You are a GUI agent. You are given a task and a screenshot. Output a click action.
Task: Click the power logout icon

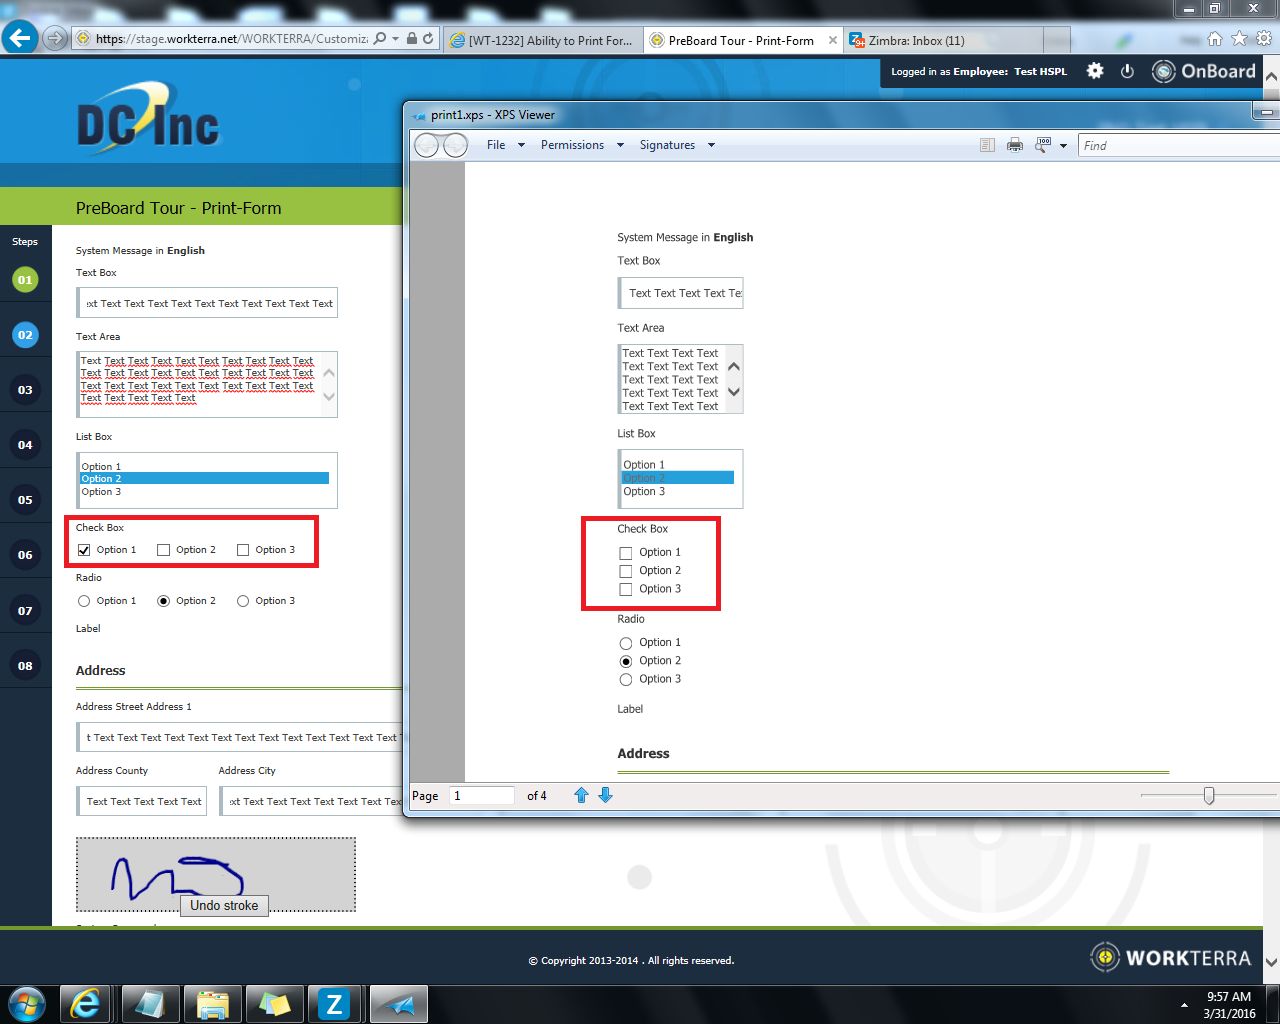click(x=1127, y=71)
